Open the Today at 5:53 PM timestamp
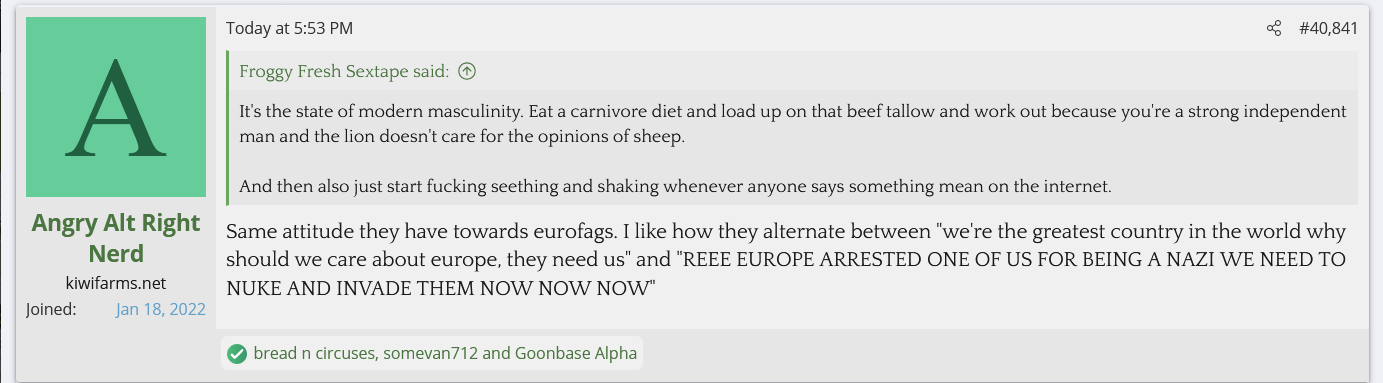The width and height of the screenshot is (1383, 383). pos(289,28)
